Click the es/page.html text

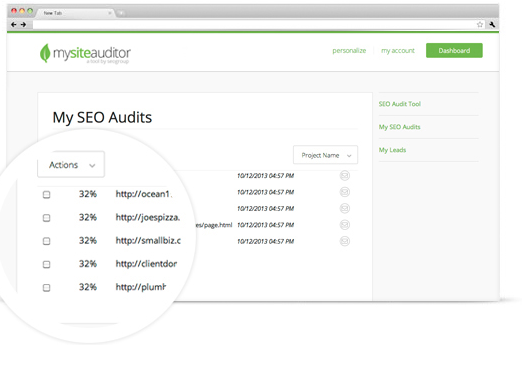pos(214,225)
